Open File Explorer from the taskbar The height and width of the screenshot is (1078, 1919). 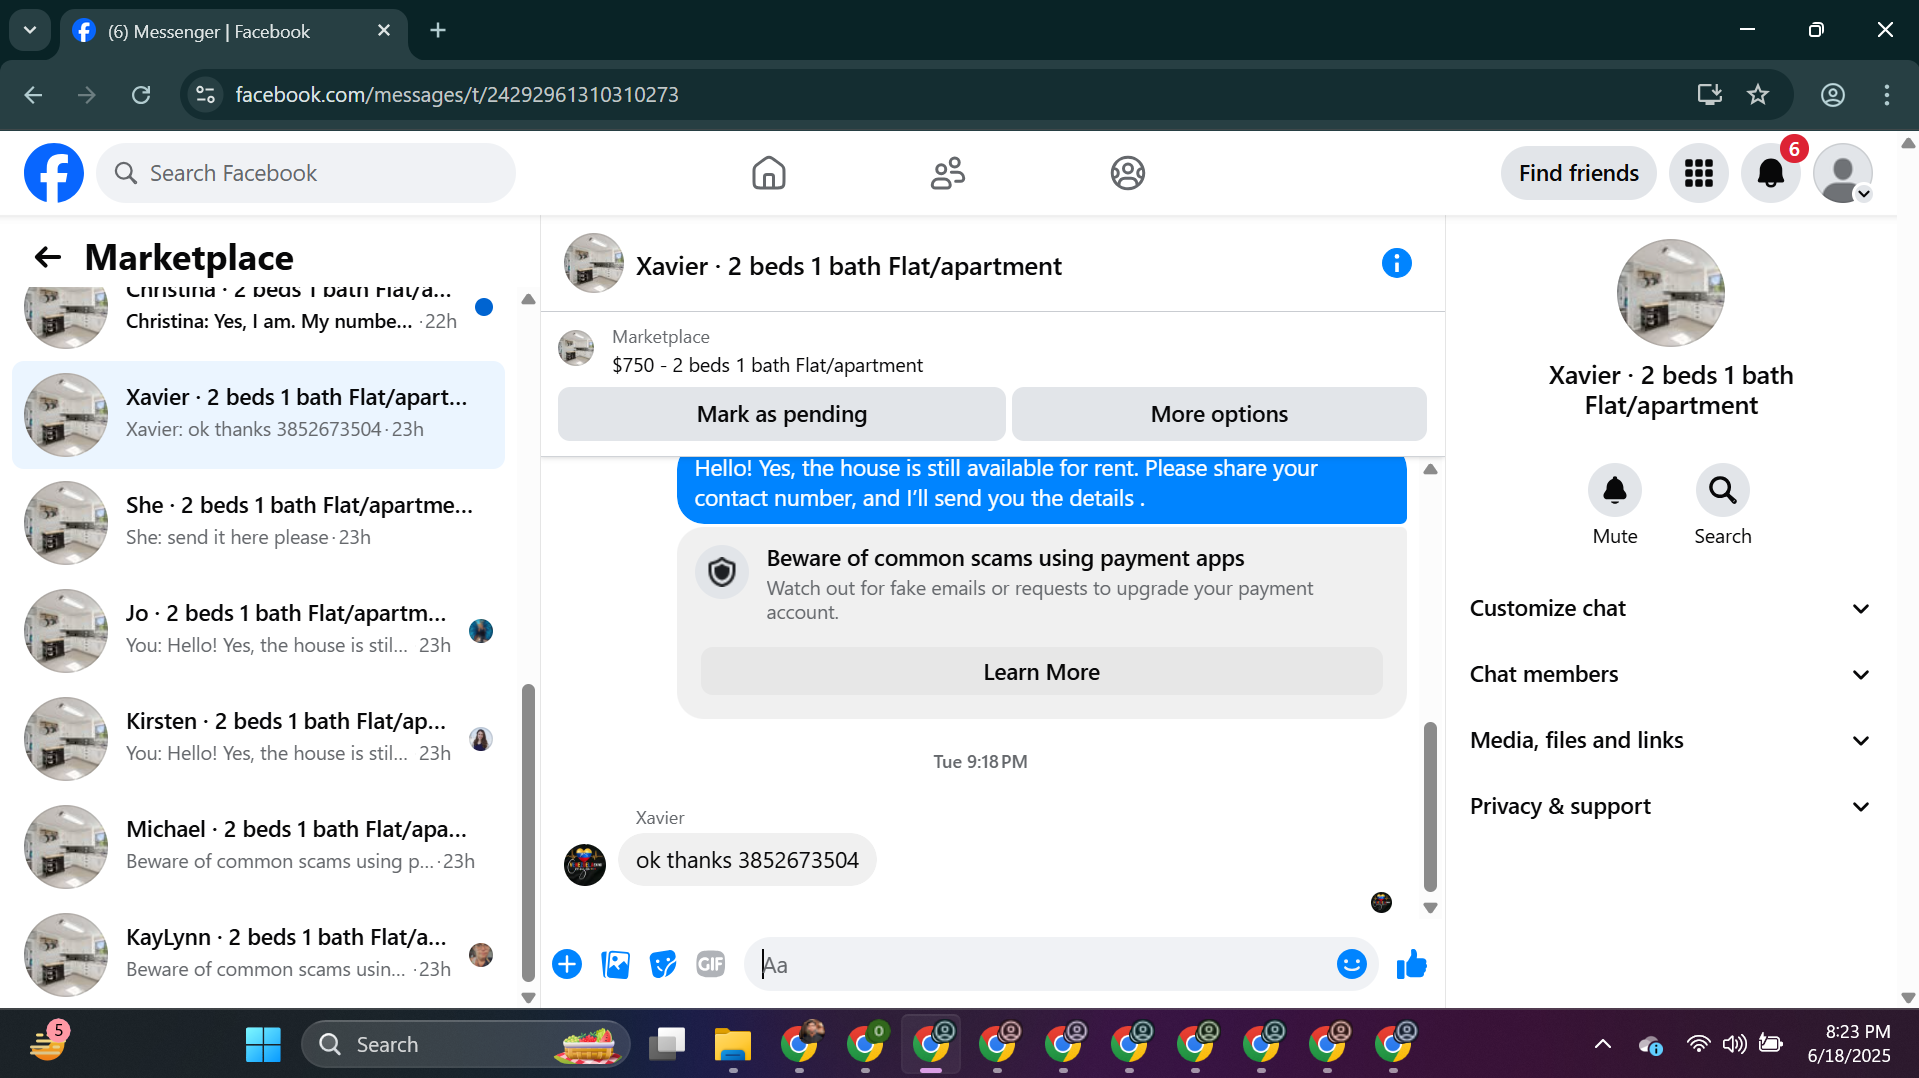[733, 1045]
